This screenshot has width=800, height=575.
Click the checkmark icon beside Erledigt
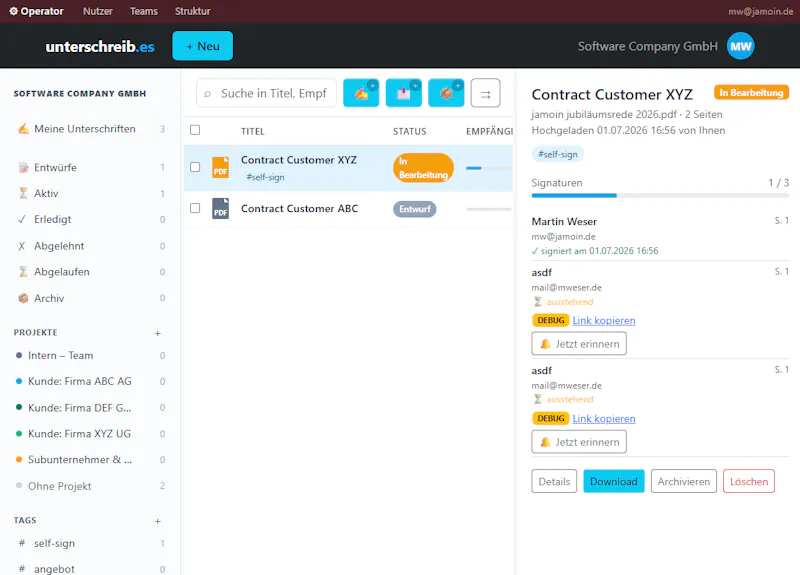pos(22,219)
